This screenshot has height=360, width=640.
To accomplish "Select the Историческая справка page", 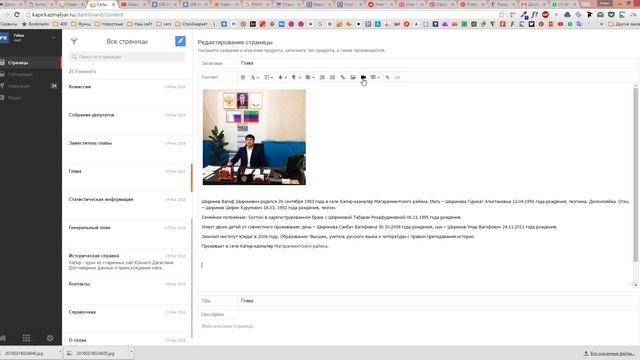I will coord(127,262).
